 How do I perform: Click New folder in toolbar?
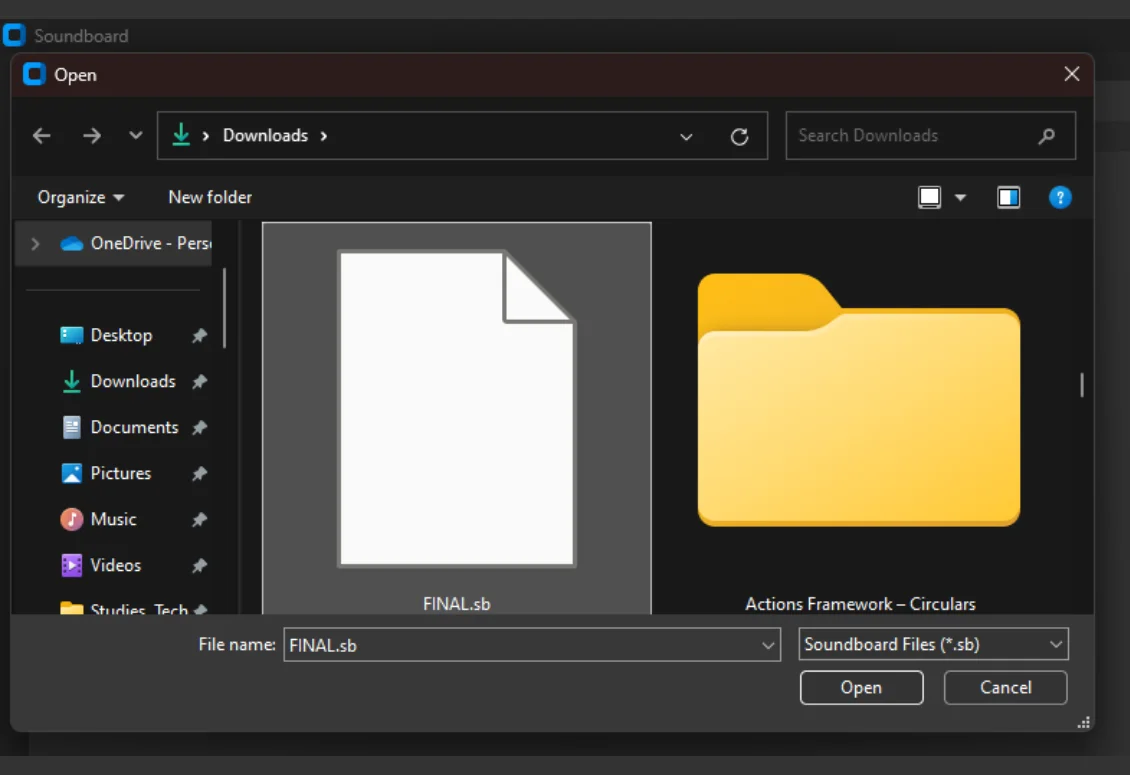(x=210, y=198)
